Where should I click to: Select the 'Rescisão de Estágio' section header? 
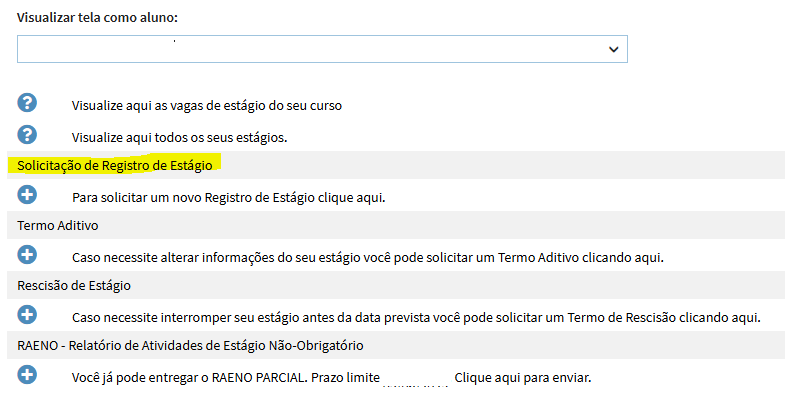click(x=74, y=286)
